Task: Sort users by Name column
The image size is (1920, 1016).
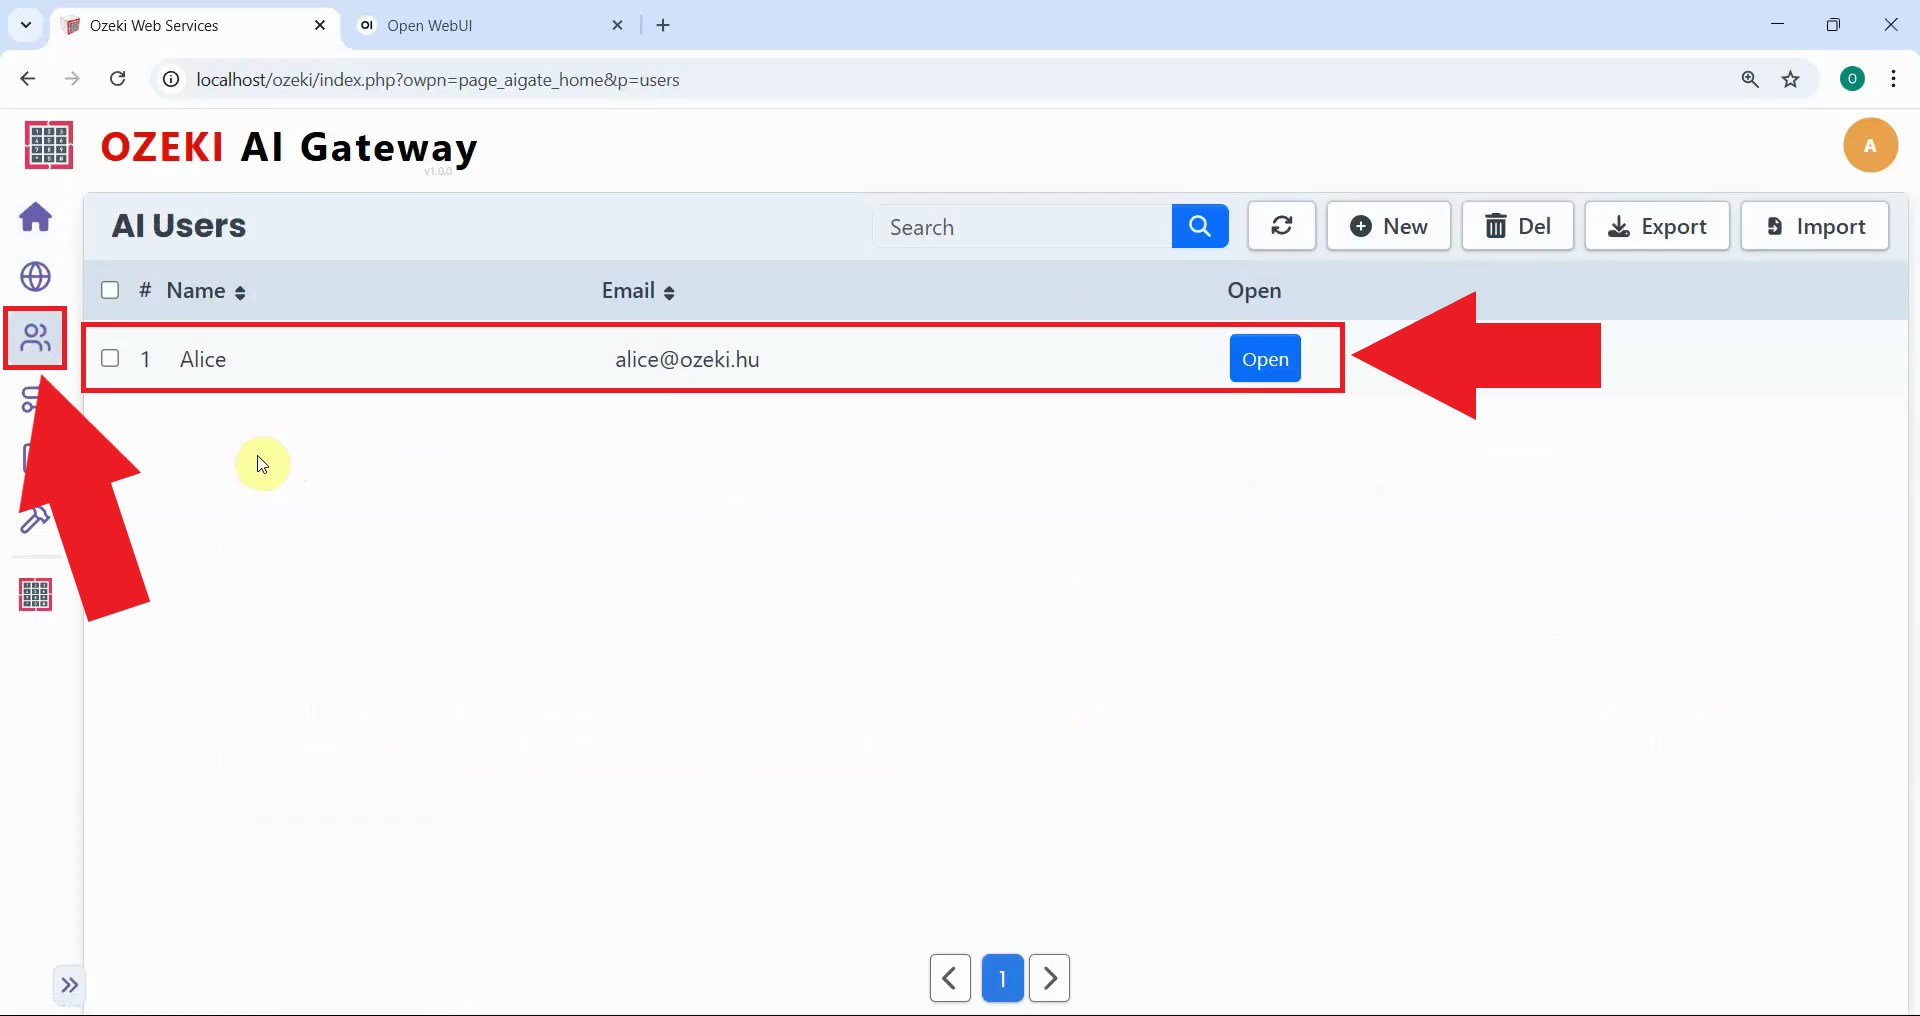Action: tap(206, 291)
